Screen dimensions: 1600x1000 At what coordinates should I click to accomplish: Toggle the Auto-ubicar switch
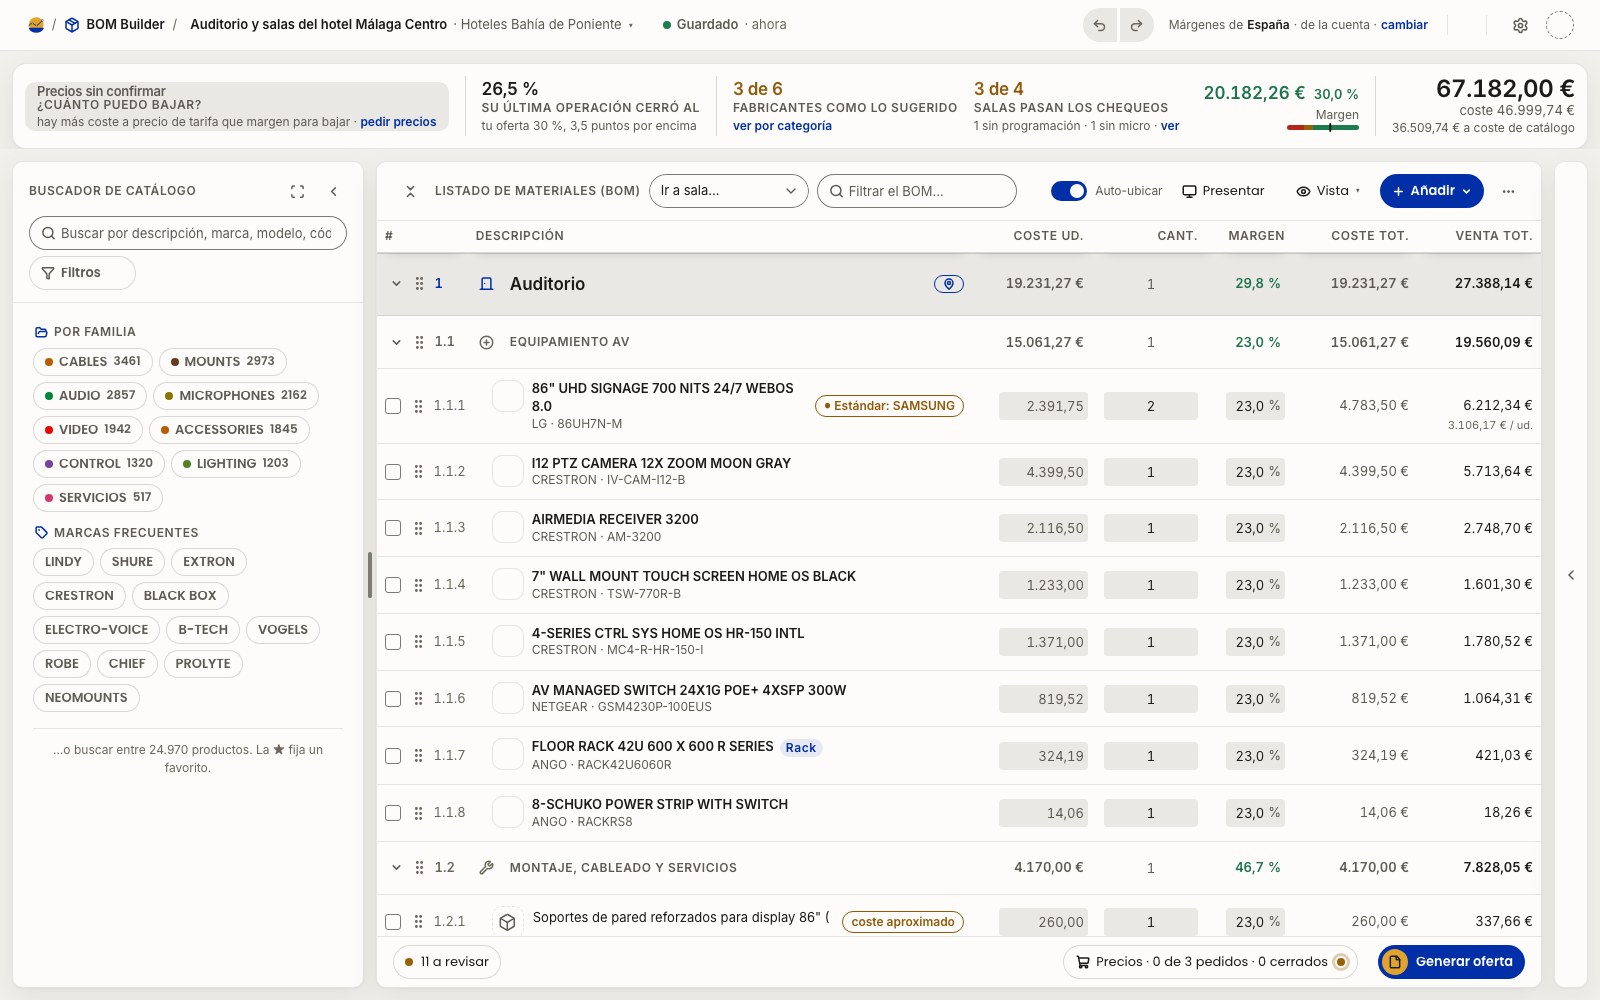coord(1069,191)
